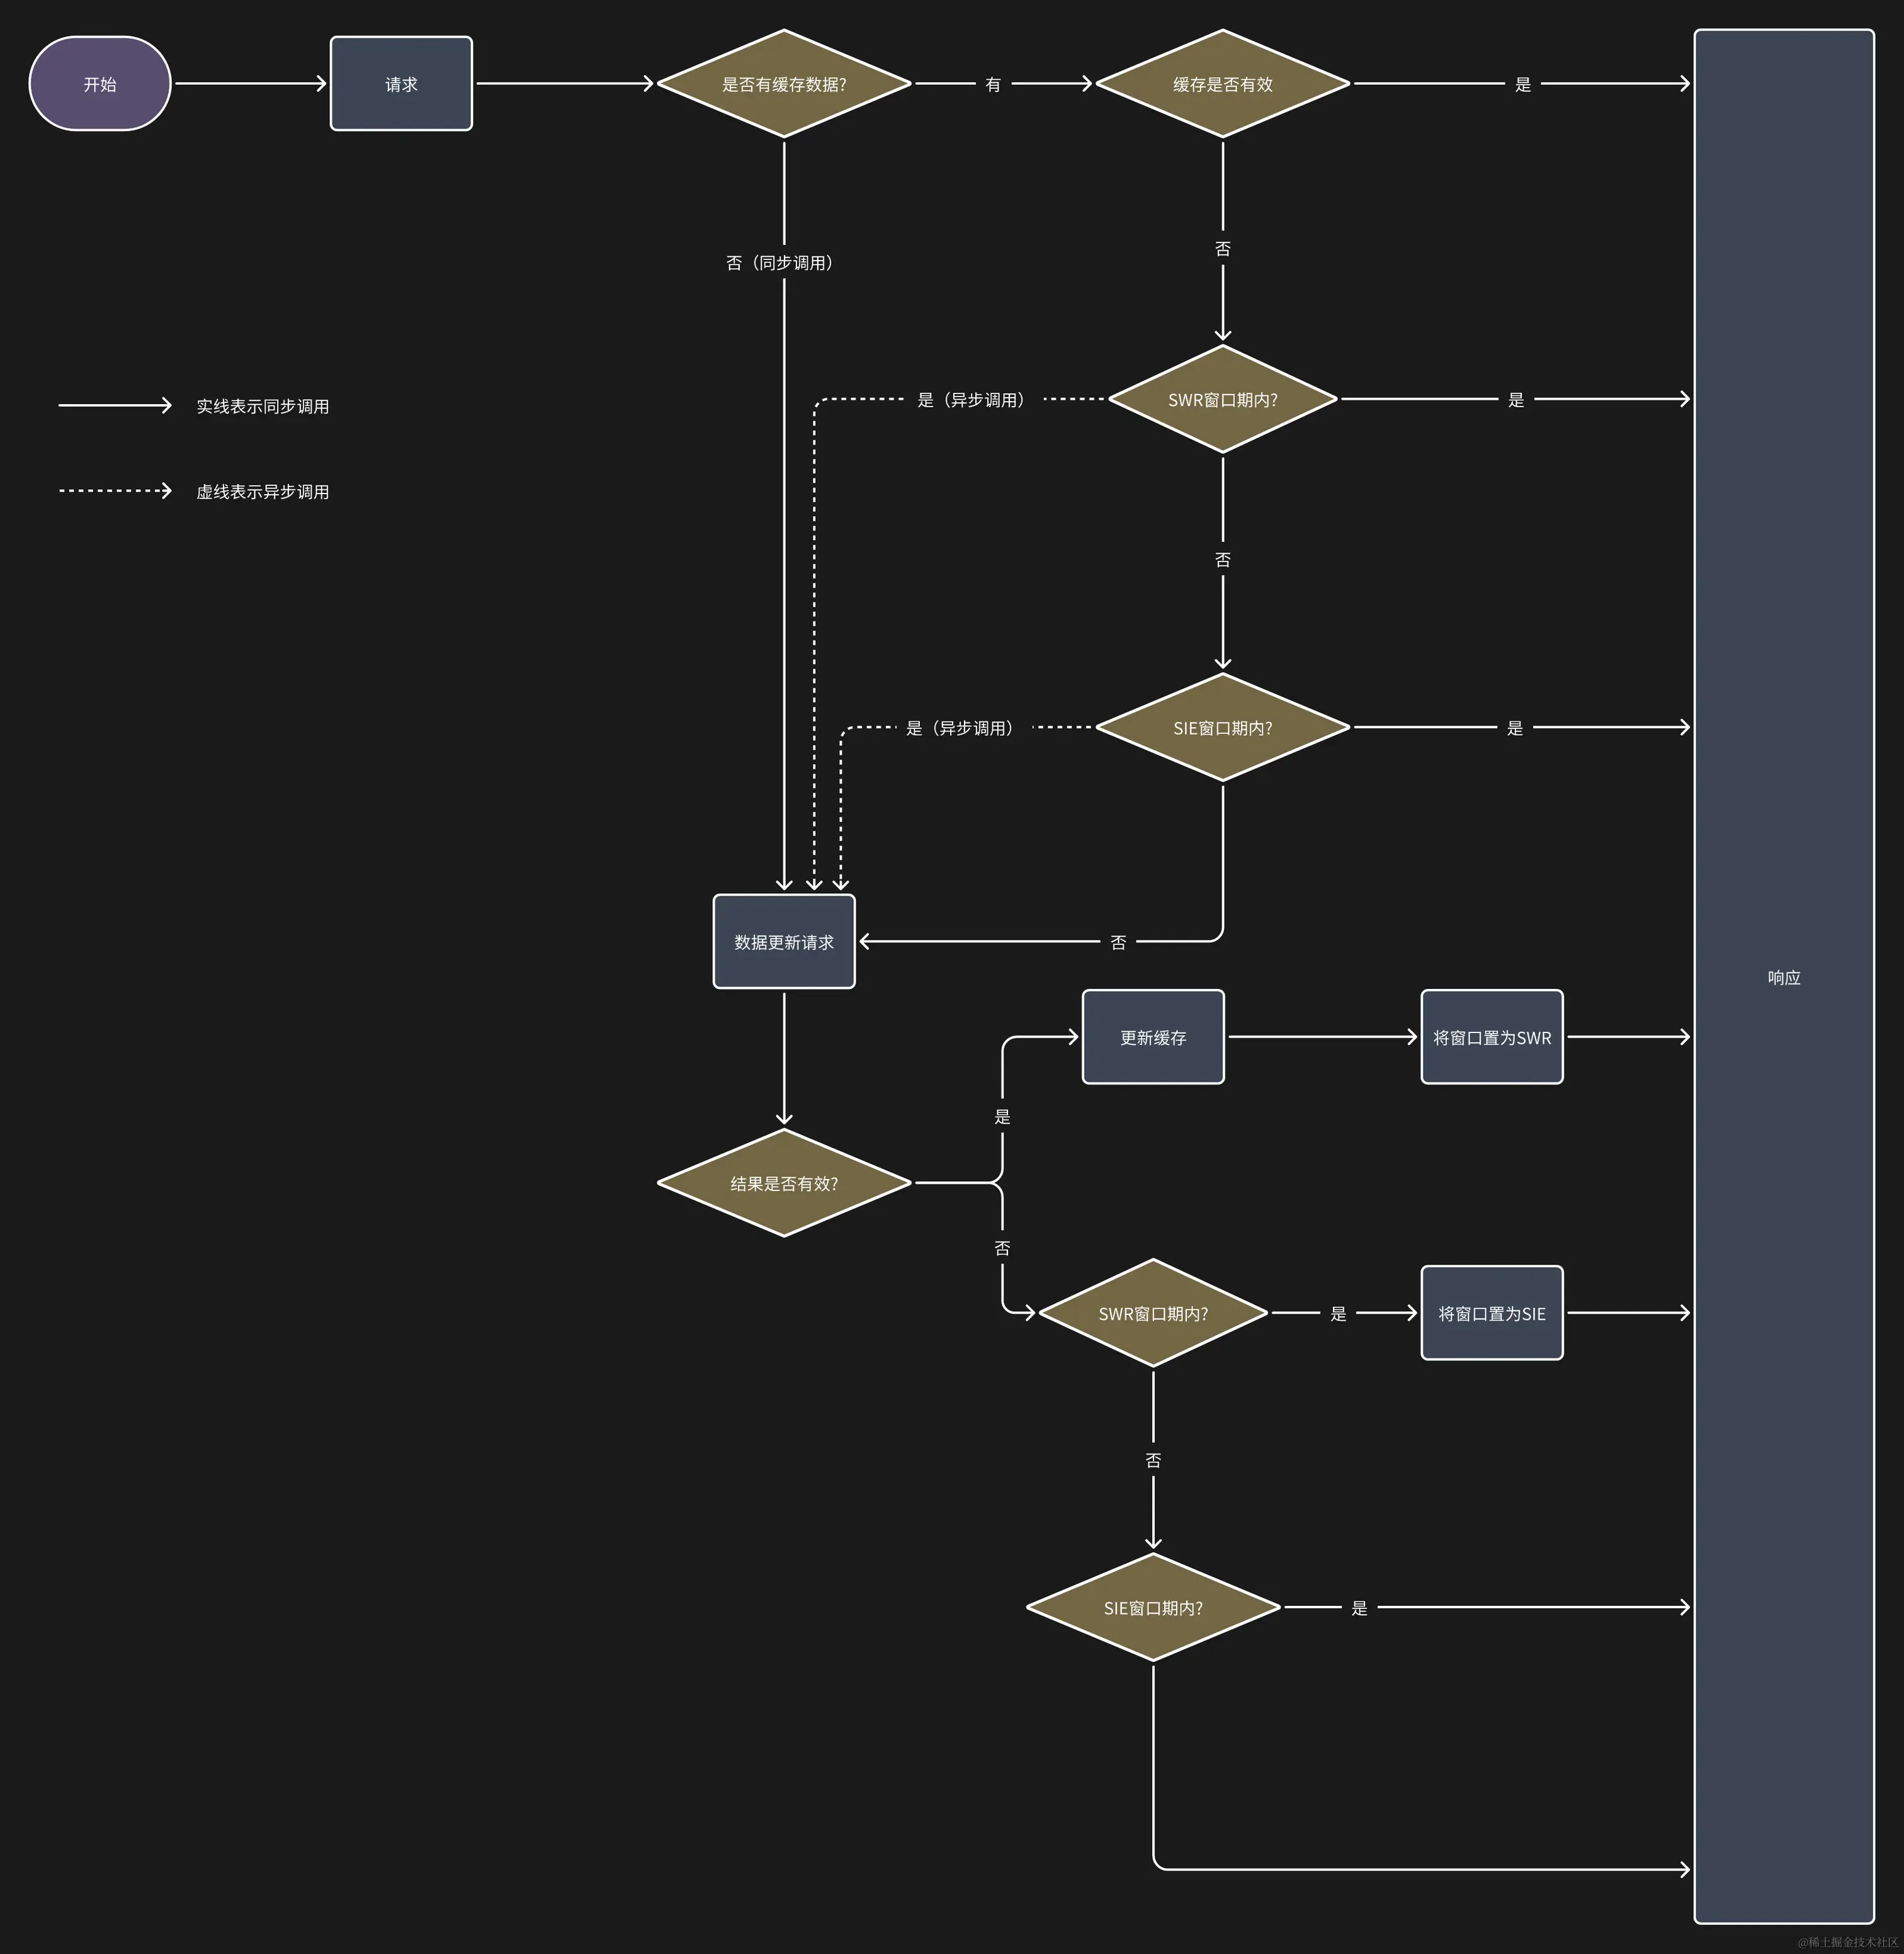Select the 请求 request box
This screenshot has width=1904, height=1954.
coord(401,84)
